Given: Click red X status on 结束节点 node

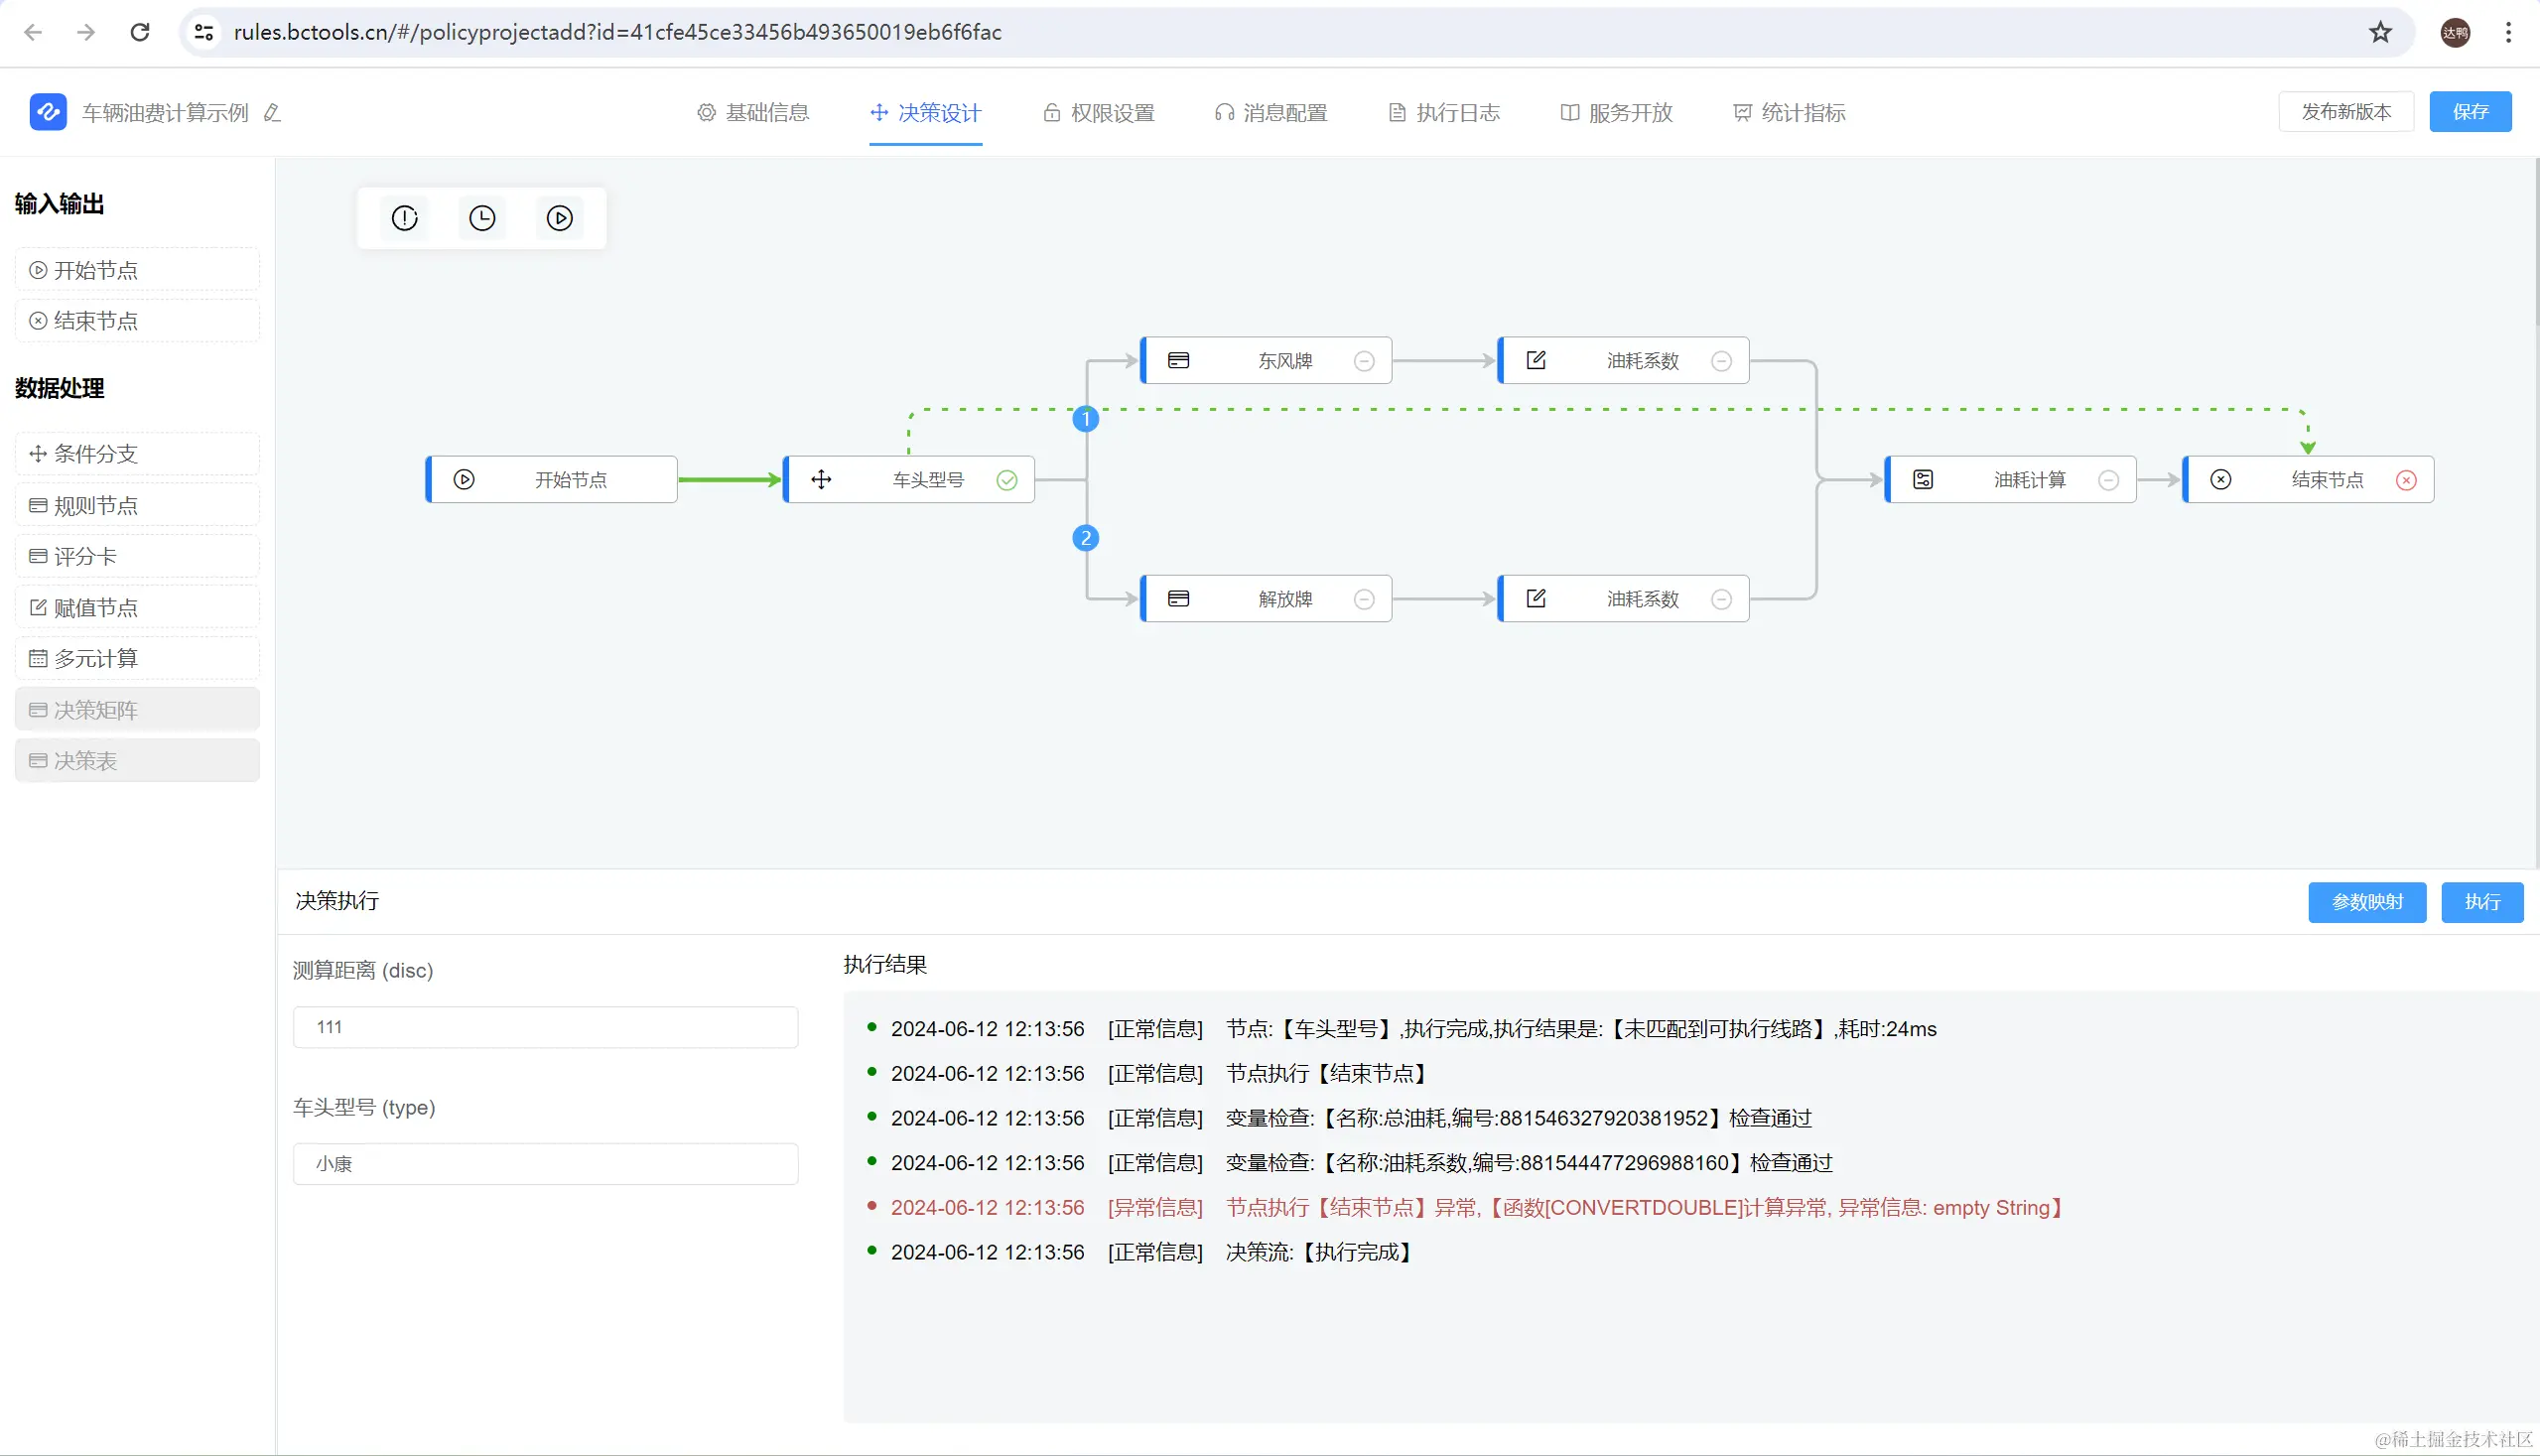Looking at the screenshot, I should (x=2406, y=481).
